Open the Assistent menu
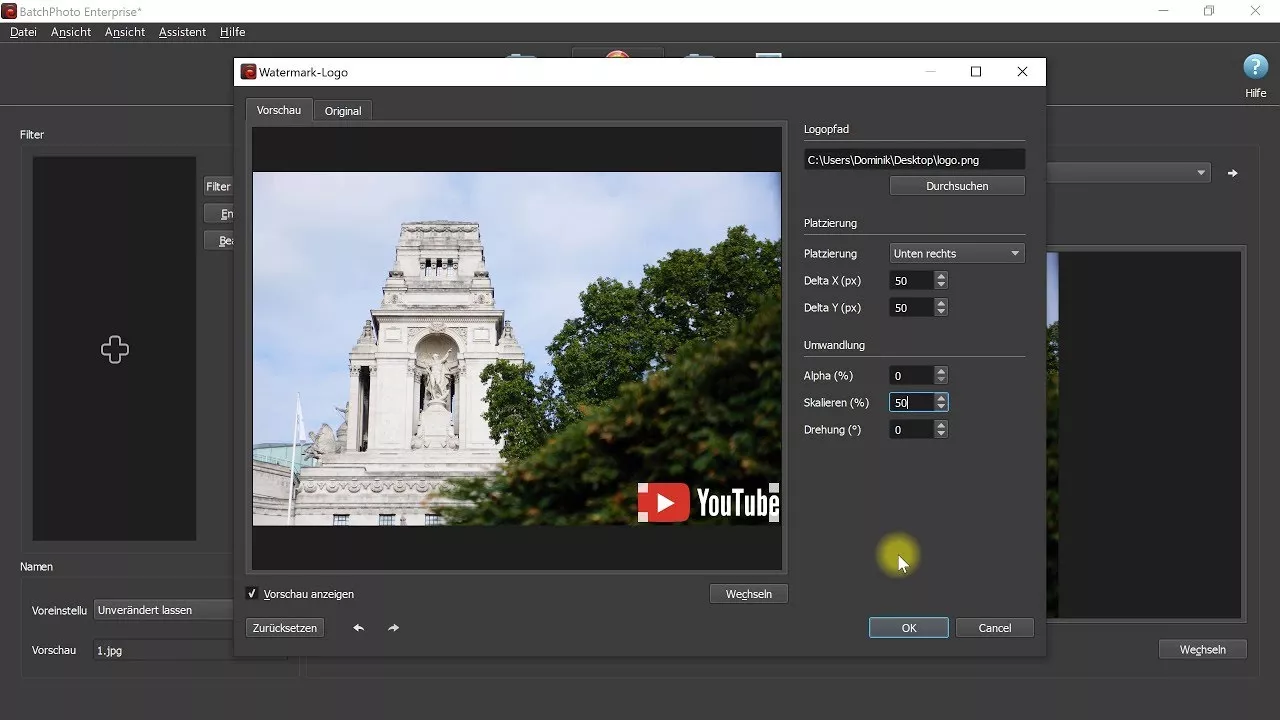The width and height of the screenshot is (1280, 720). click(x=181, y=31)
